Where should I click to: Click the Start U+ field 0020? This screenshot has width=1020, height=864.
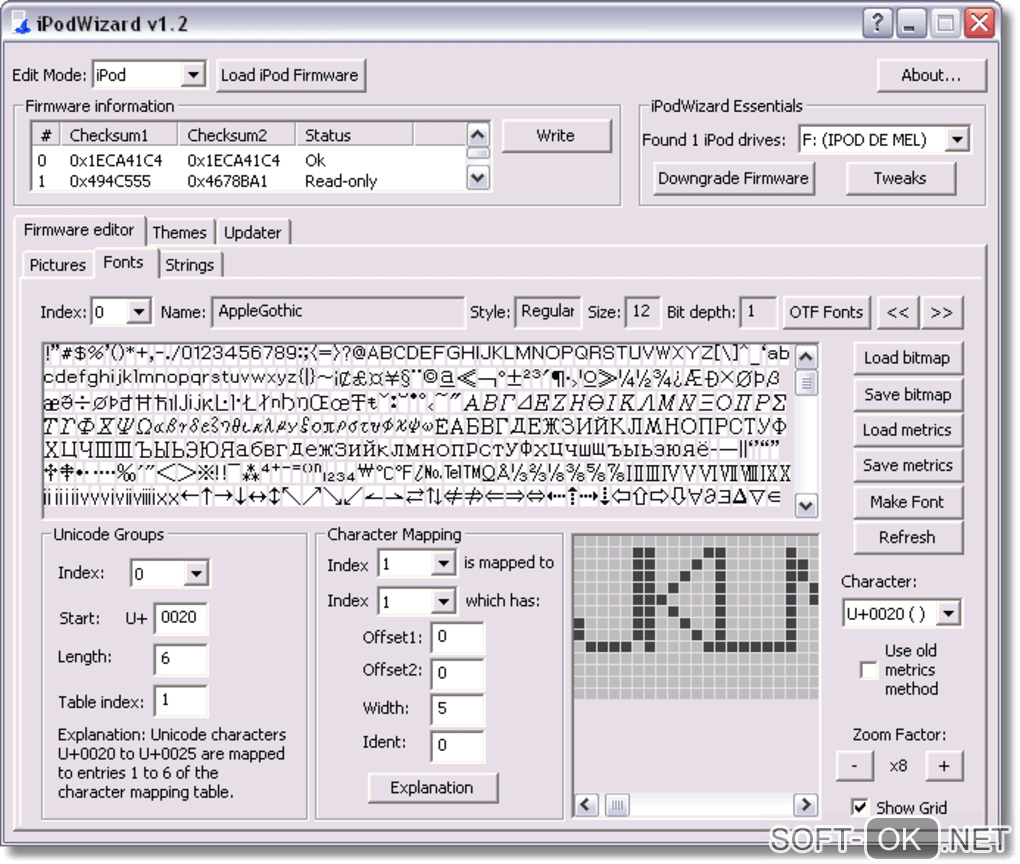(180, 617)
